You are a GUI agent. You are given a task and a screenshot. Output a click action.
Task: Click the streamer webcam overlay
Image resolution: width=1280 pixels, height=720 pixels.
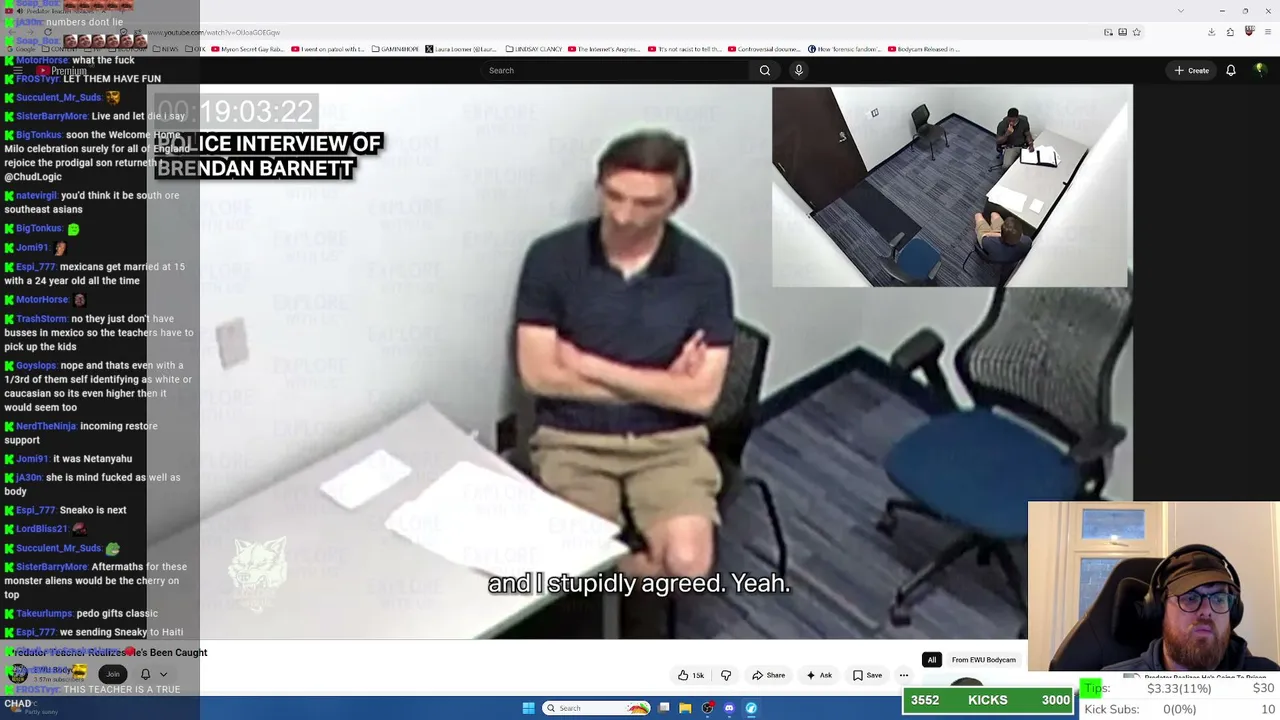1154,586
